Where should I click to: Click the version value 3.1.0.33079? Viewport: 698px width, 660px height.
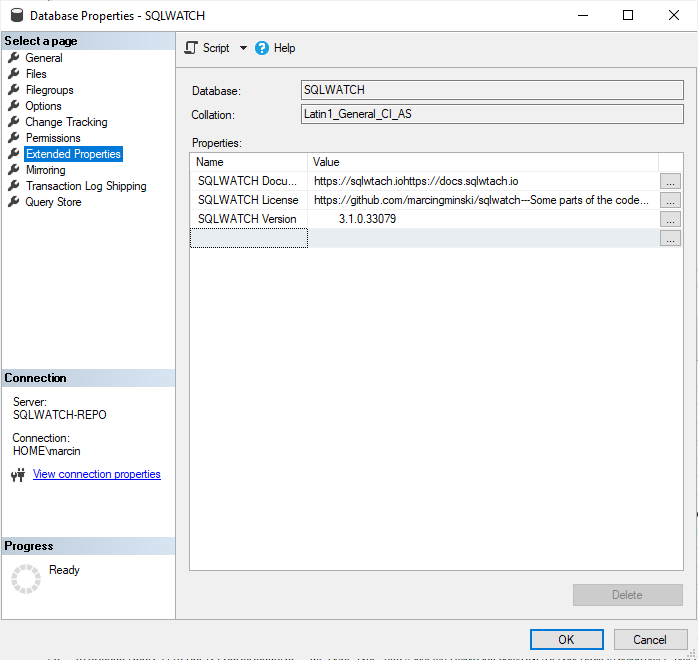click(x=367, y=219)
